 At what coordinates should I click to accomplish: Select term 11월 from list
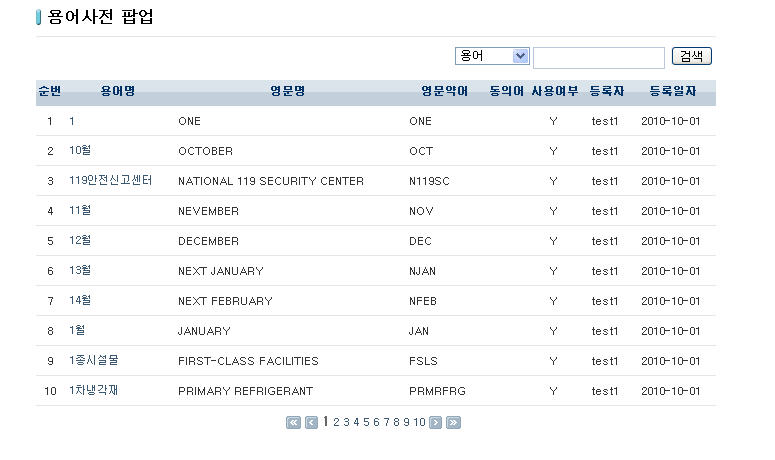80,211
